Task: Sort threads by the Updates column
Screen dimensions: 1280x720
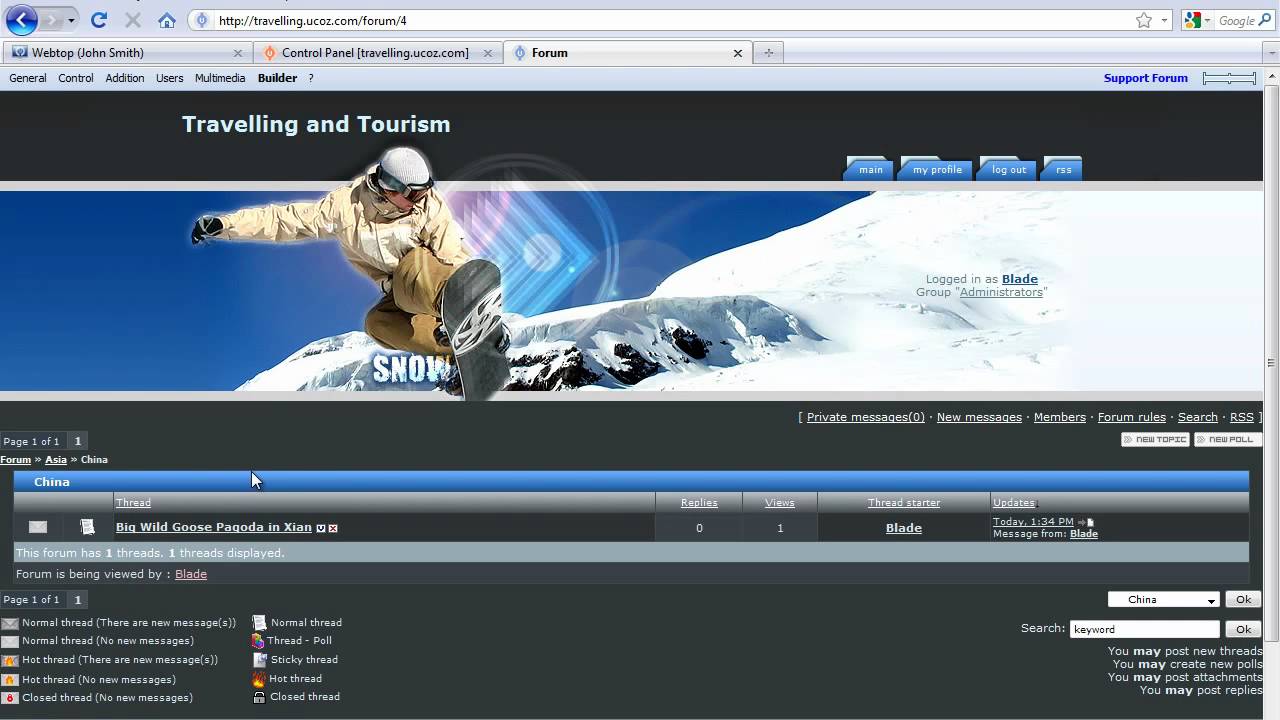Action: [x=1013, y=503]
